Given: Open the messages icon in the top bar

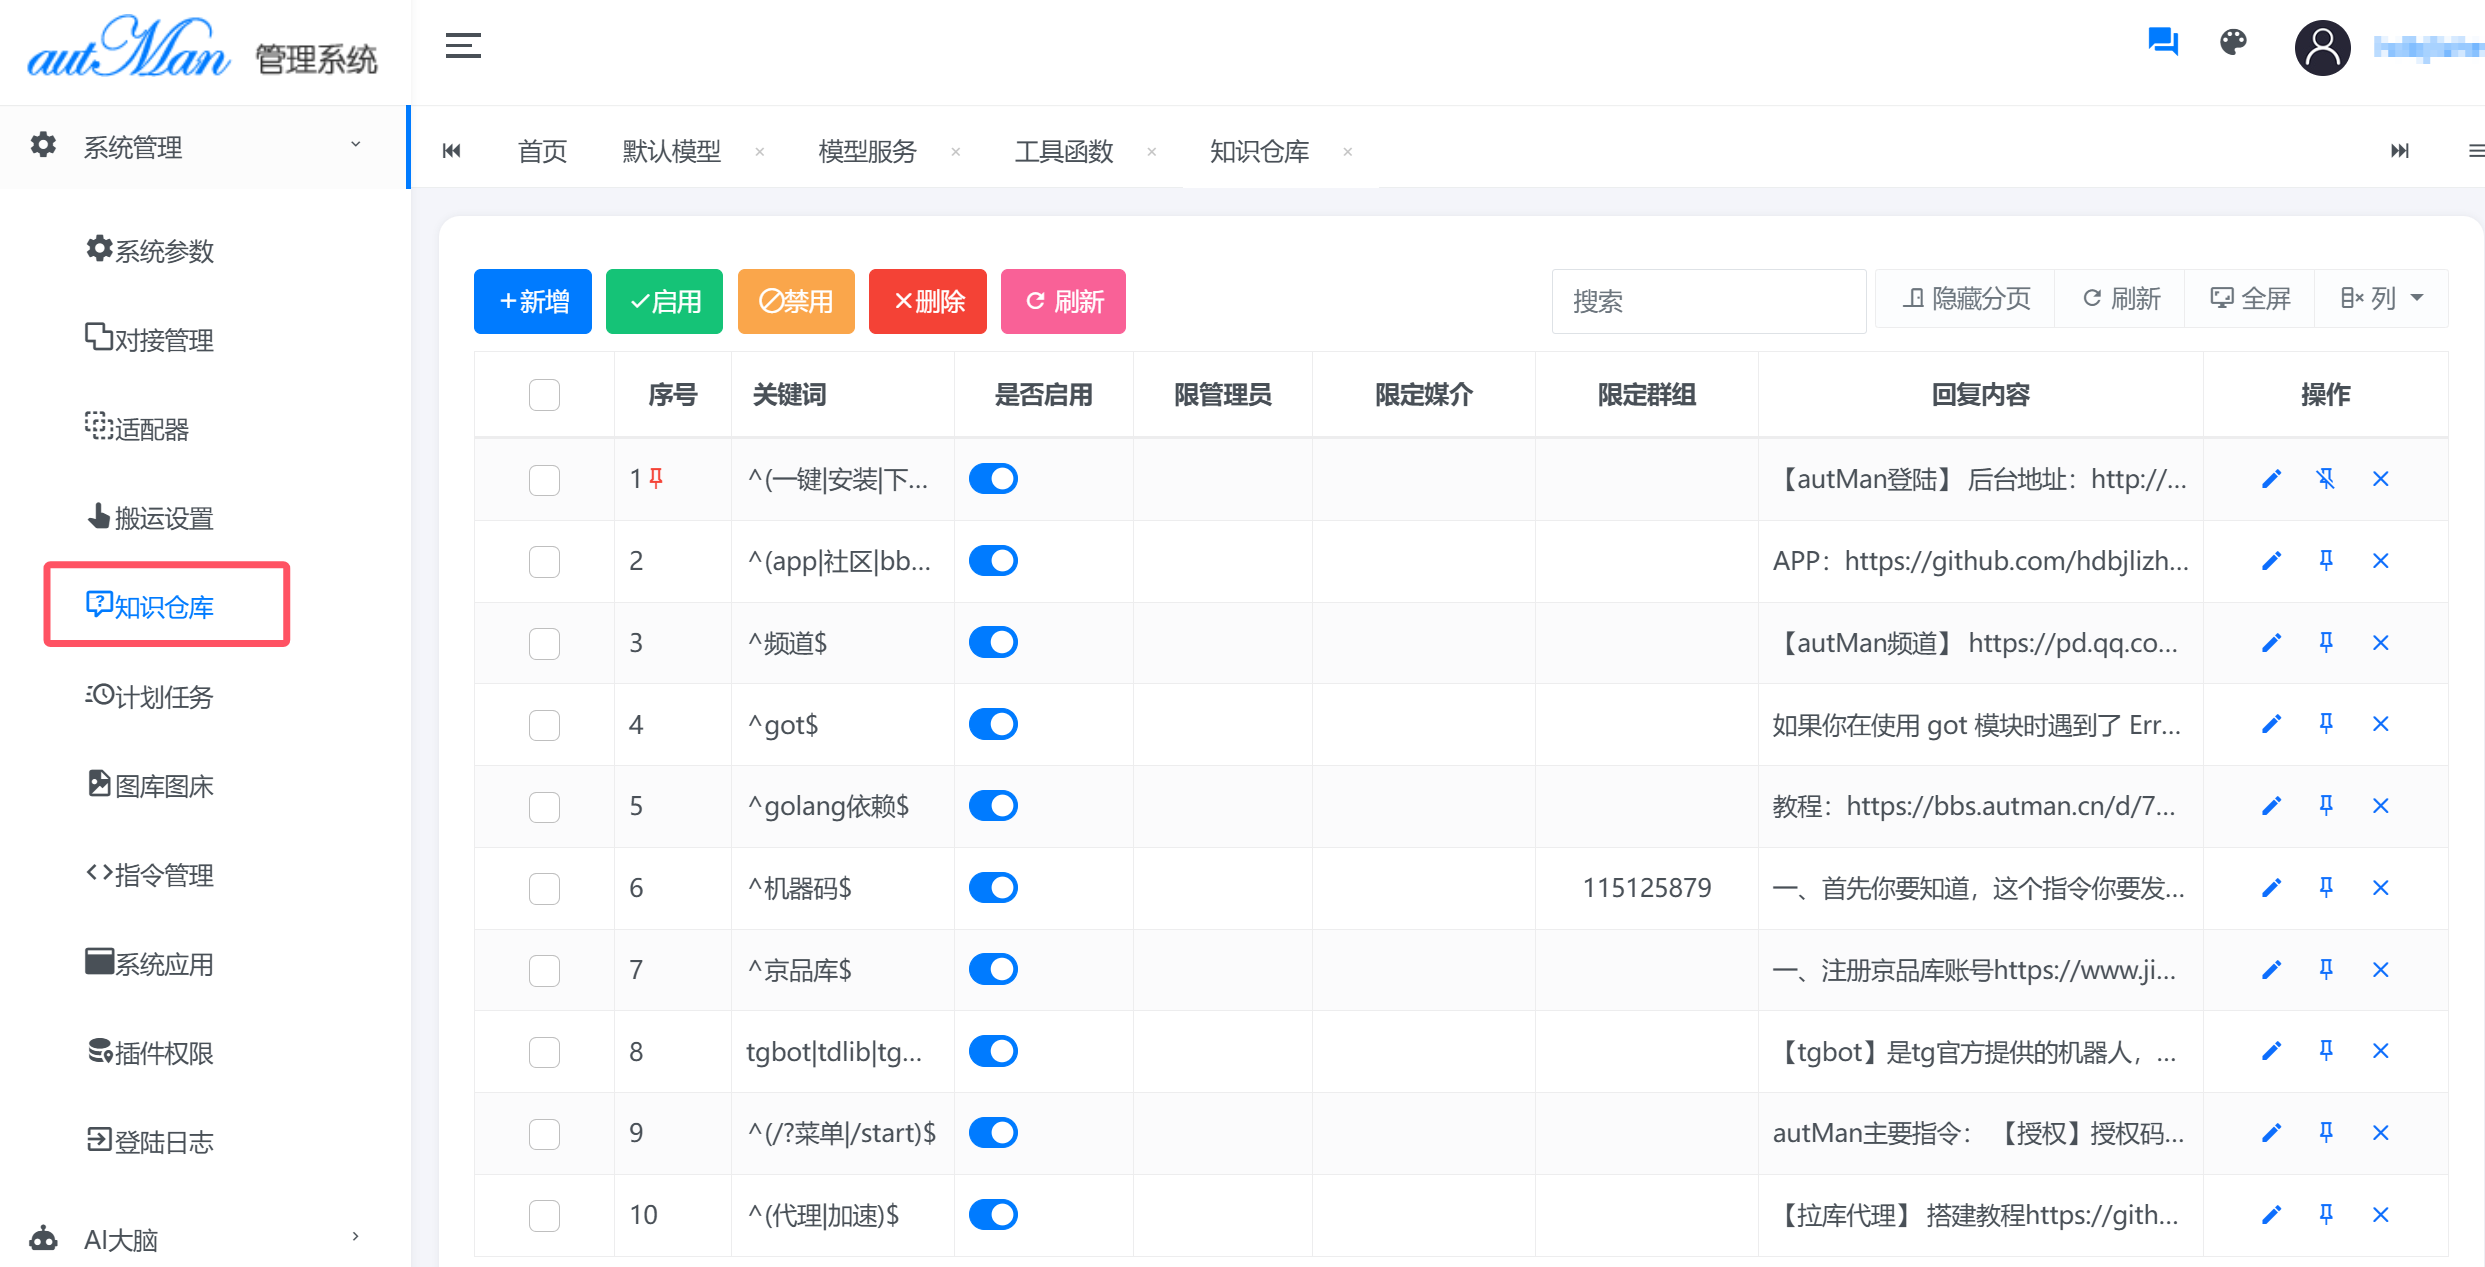Looking at the screenshot, I should point(2162,42).
